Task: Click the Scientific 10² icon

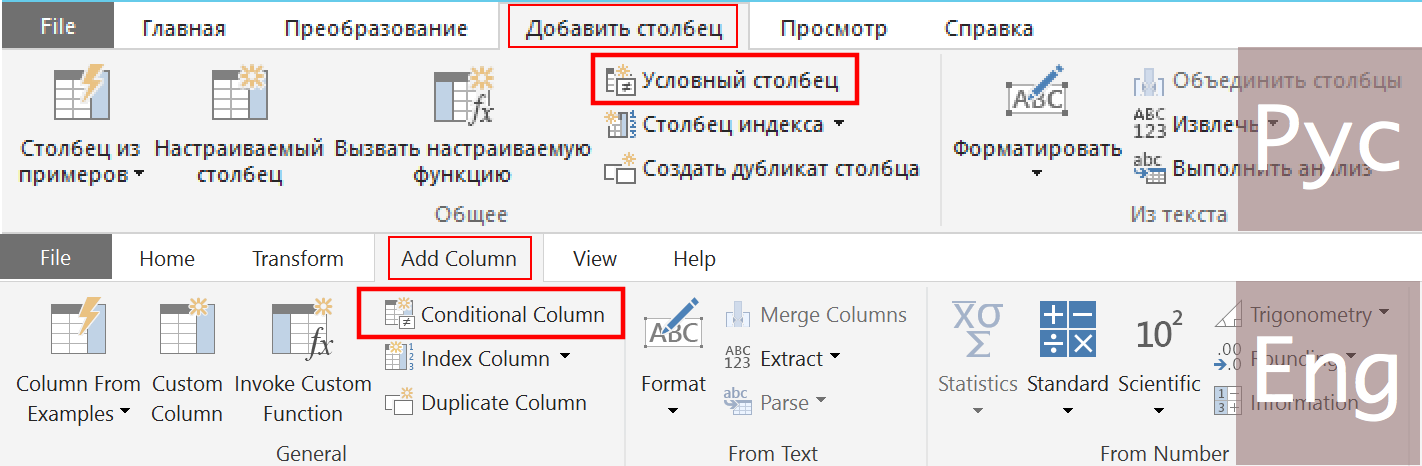Action: tap(1159, 330)
